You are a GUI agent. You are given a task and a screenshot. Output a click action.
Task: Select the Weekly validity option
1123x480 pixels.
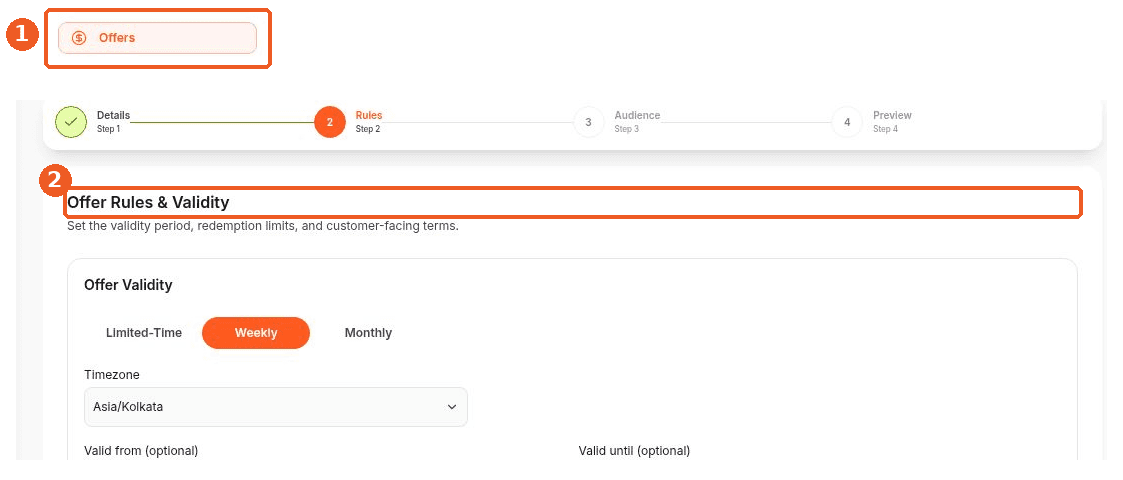click(x=256, y=333)
